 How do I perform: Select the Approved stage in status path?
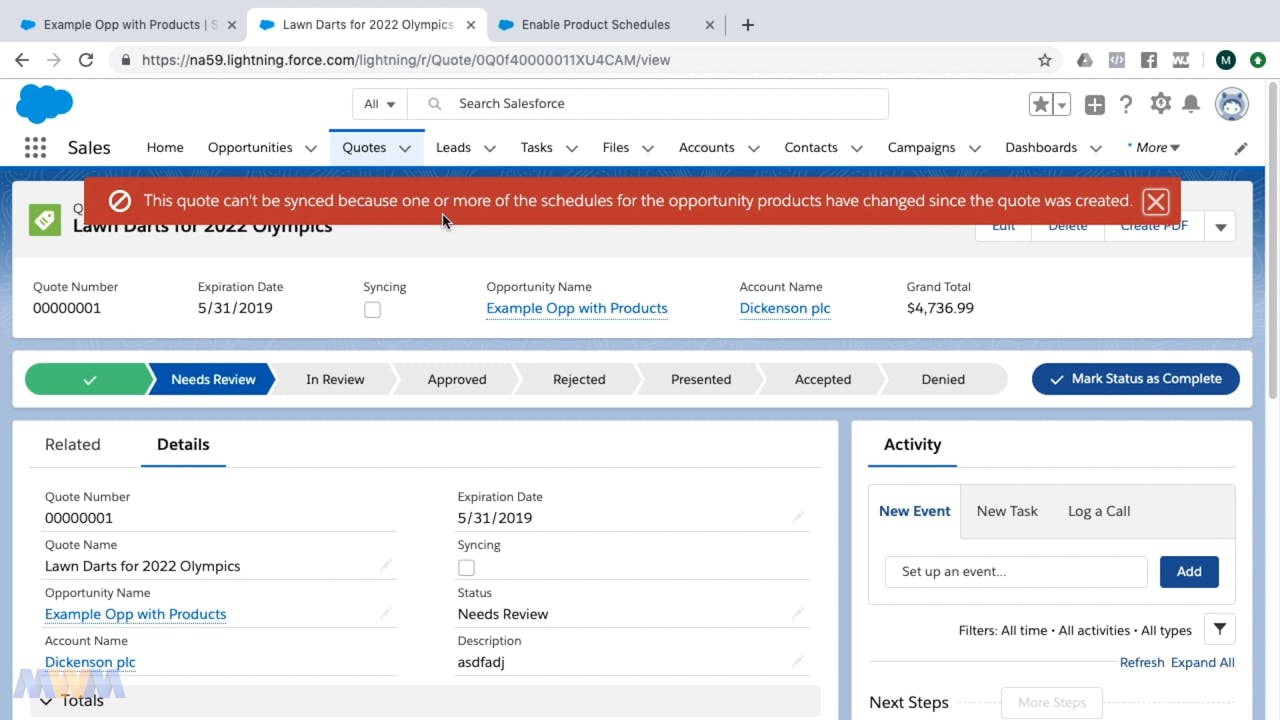[457, 380]
